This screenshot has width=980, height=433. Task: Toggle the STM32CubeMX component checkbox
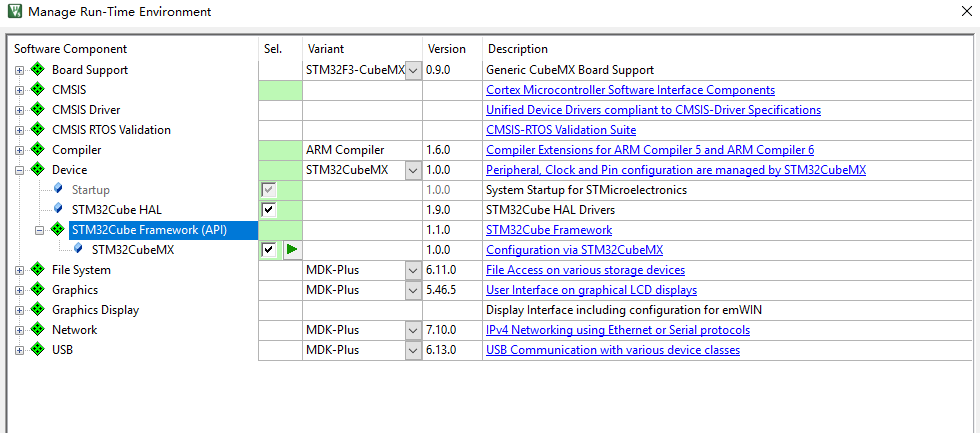point(269,249)
